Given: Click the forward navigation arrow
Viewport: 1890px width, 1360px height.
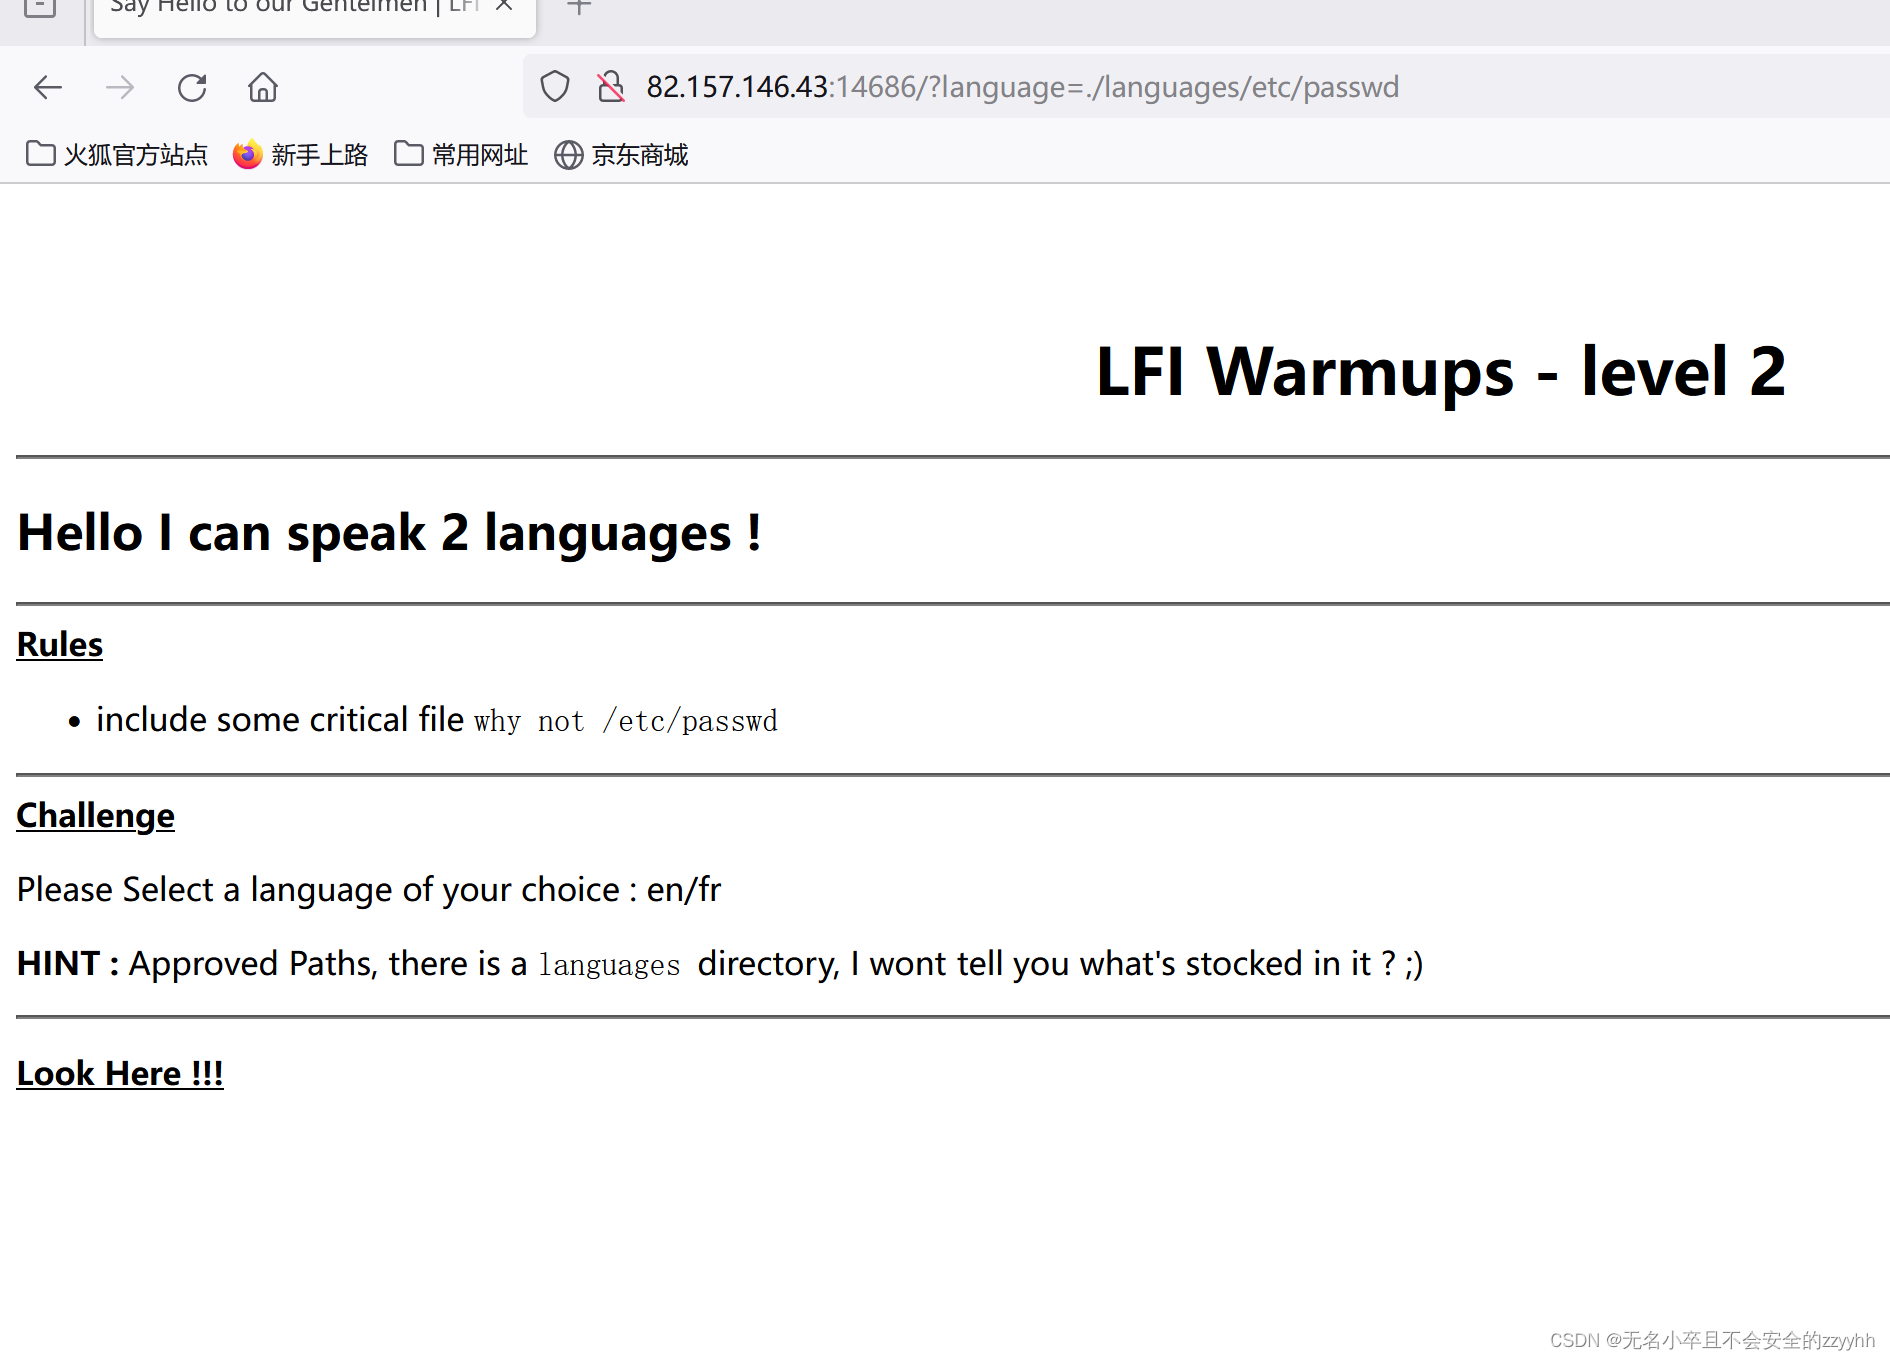Looking at the screenshot, I should click(120, 88).
